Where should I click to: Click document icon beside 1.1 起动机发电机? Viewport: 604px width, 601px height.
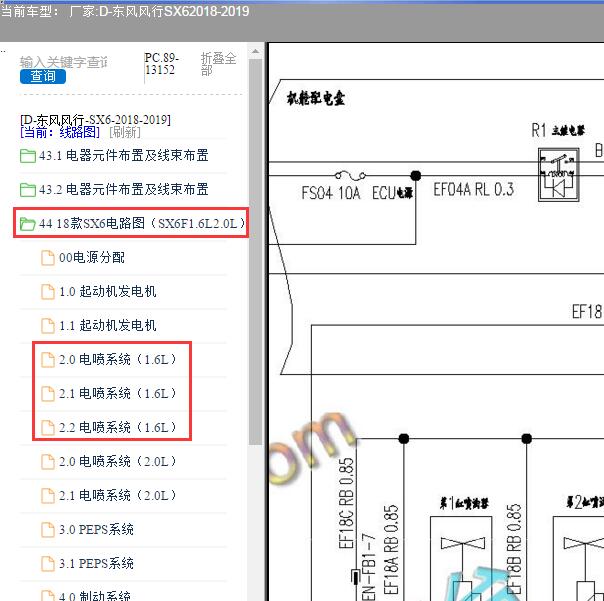(x=48, y=326)
